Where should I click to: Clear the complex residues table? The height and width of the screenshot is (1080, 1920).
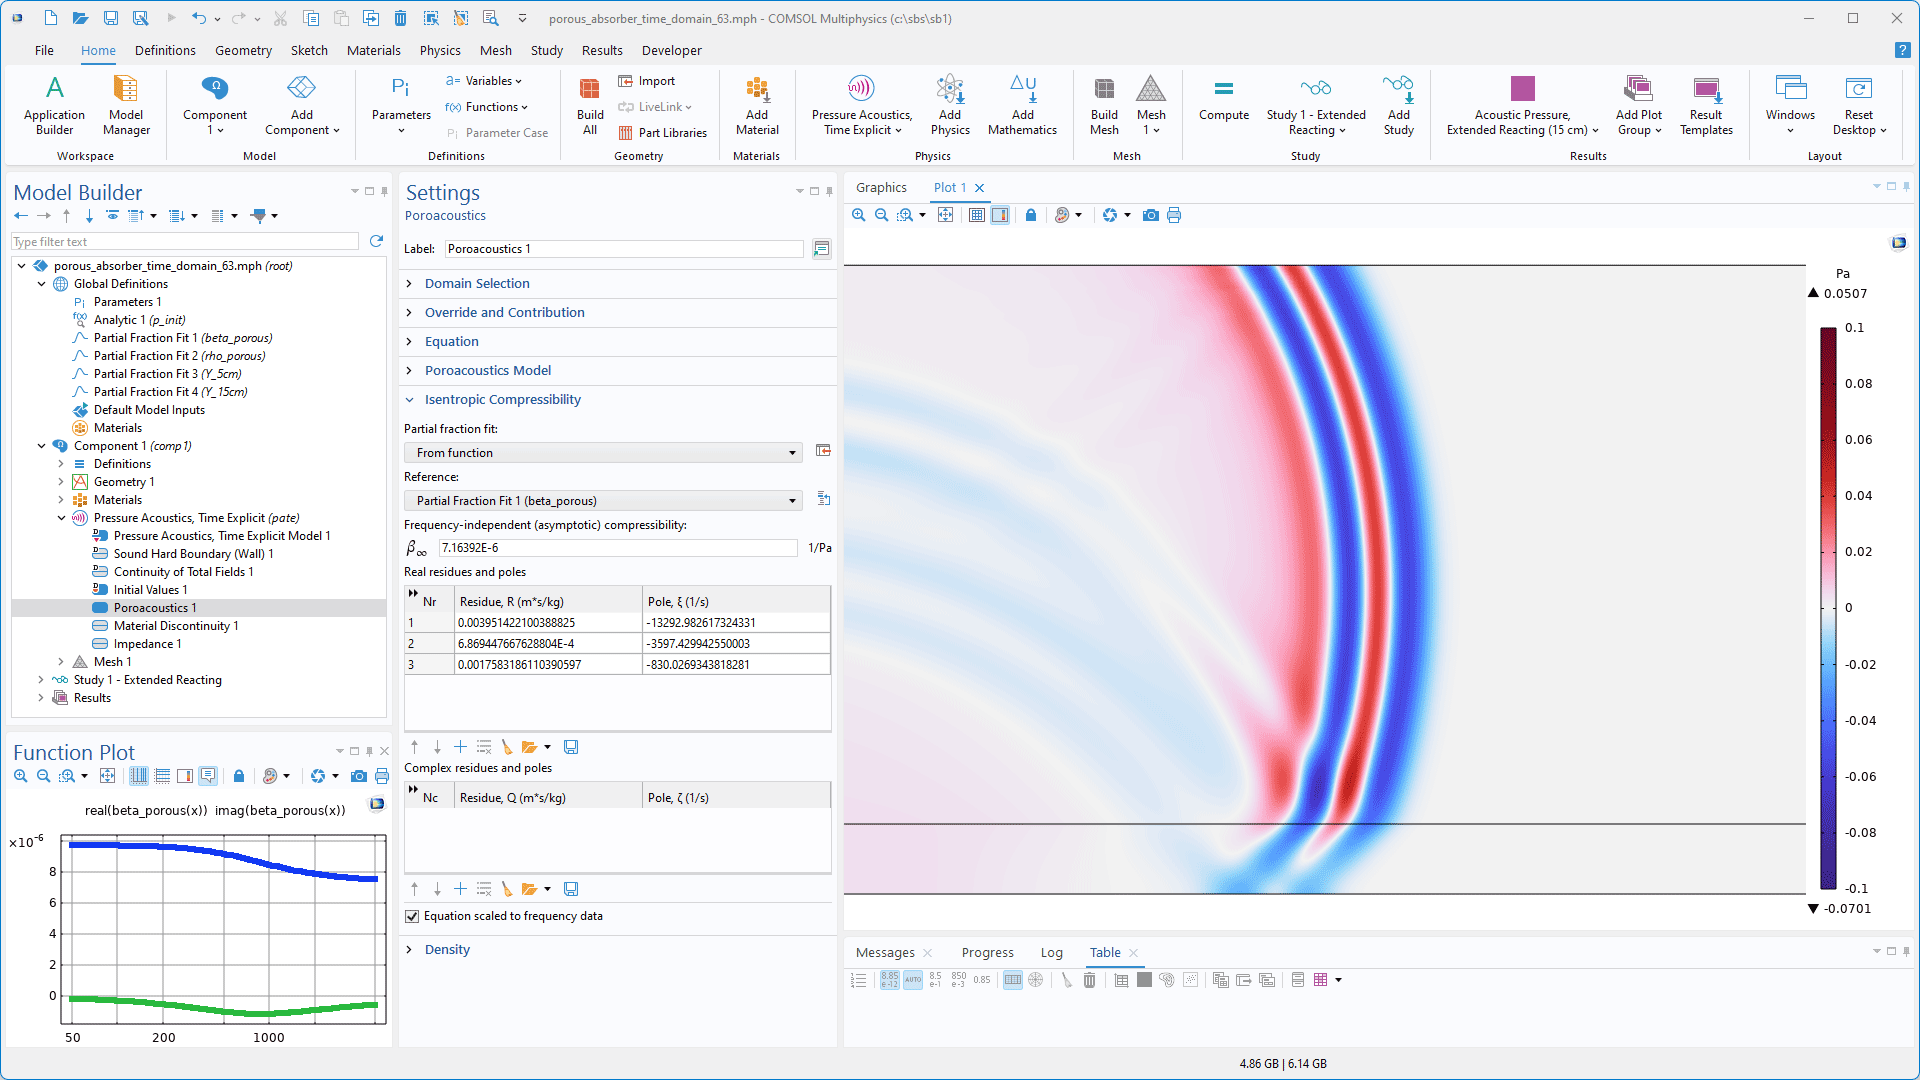(507, 889)
